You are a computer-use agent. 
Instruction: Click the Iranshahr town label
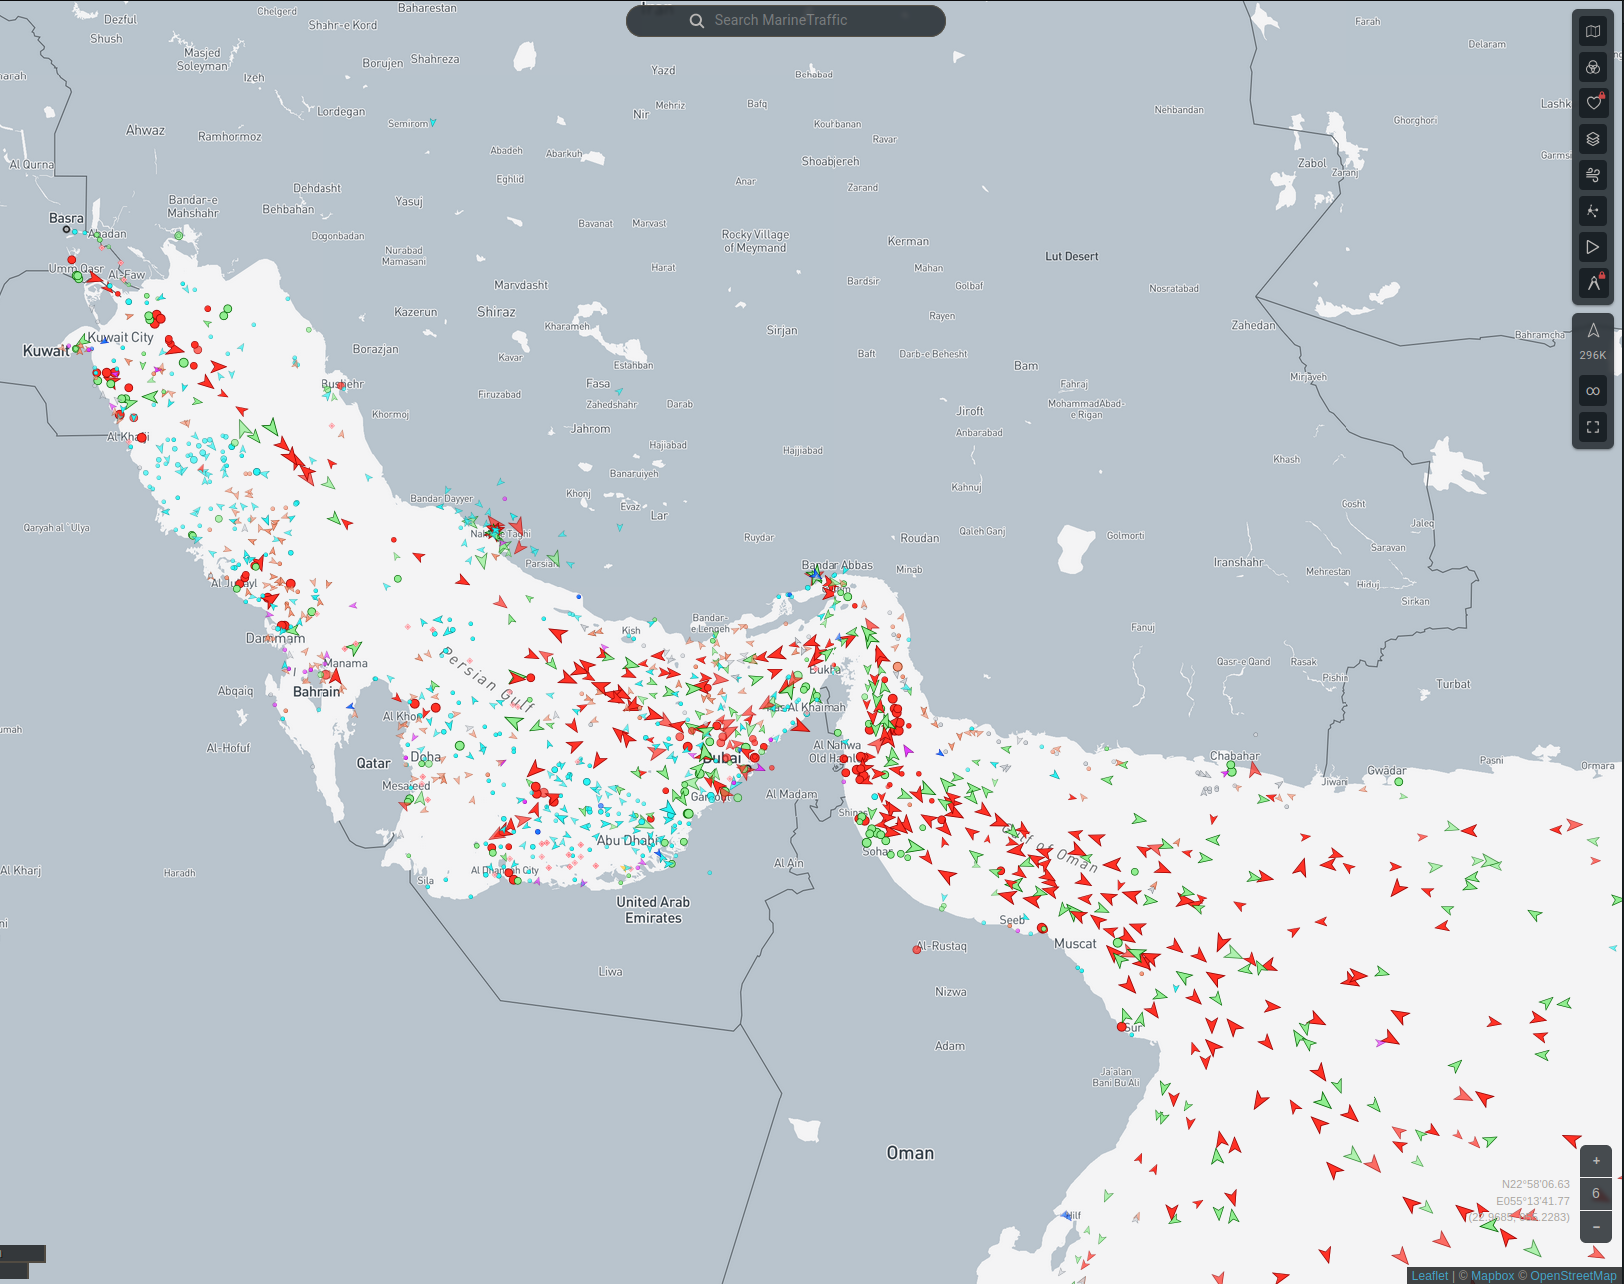(x=1238, y=562)
